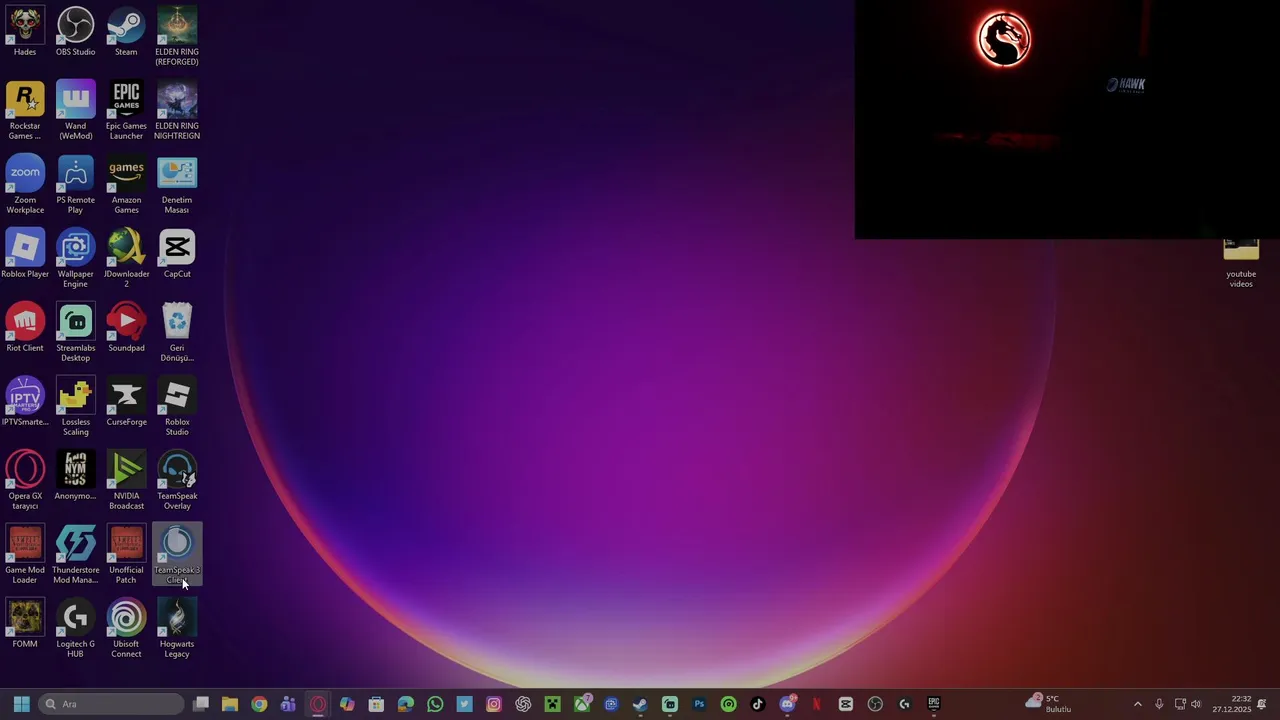Click the Rockstar Games Launcher icon

click(x=25, y=110)
